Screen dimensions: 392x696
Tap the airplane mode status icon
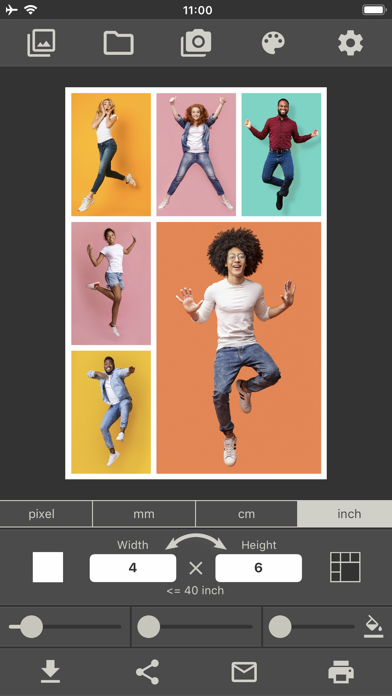[12, 10]
